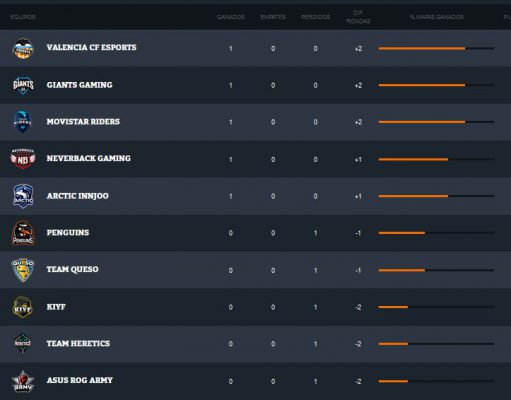Click the PERDIDOS column header
This screenshot has height=400, width=511.
pyautogui.click(x=315, y=17)
